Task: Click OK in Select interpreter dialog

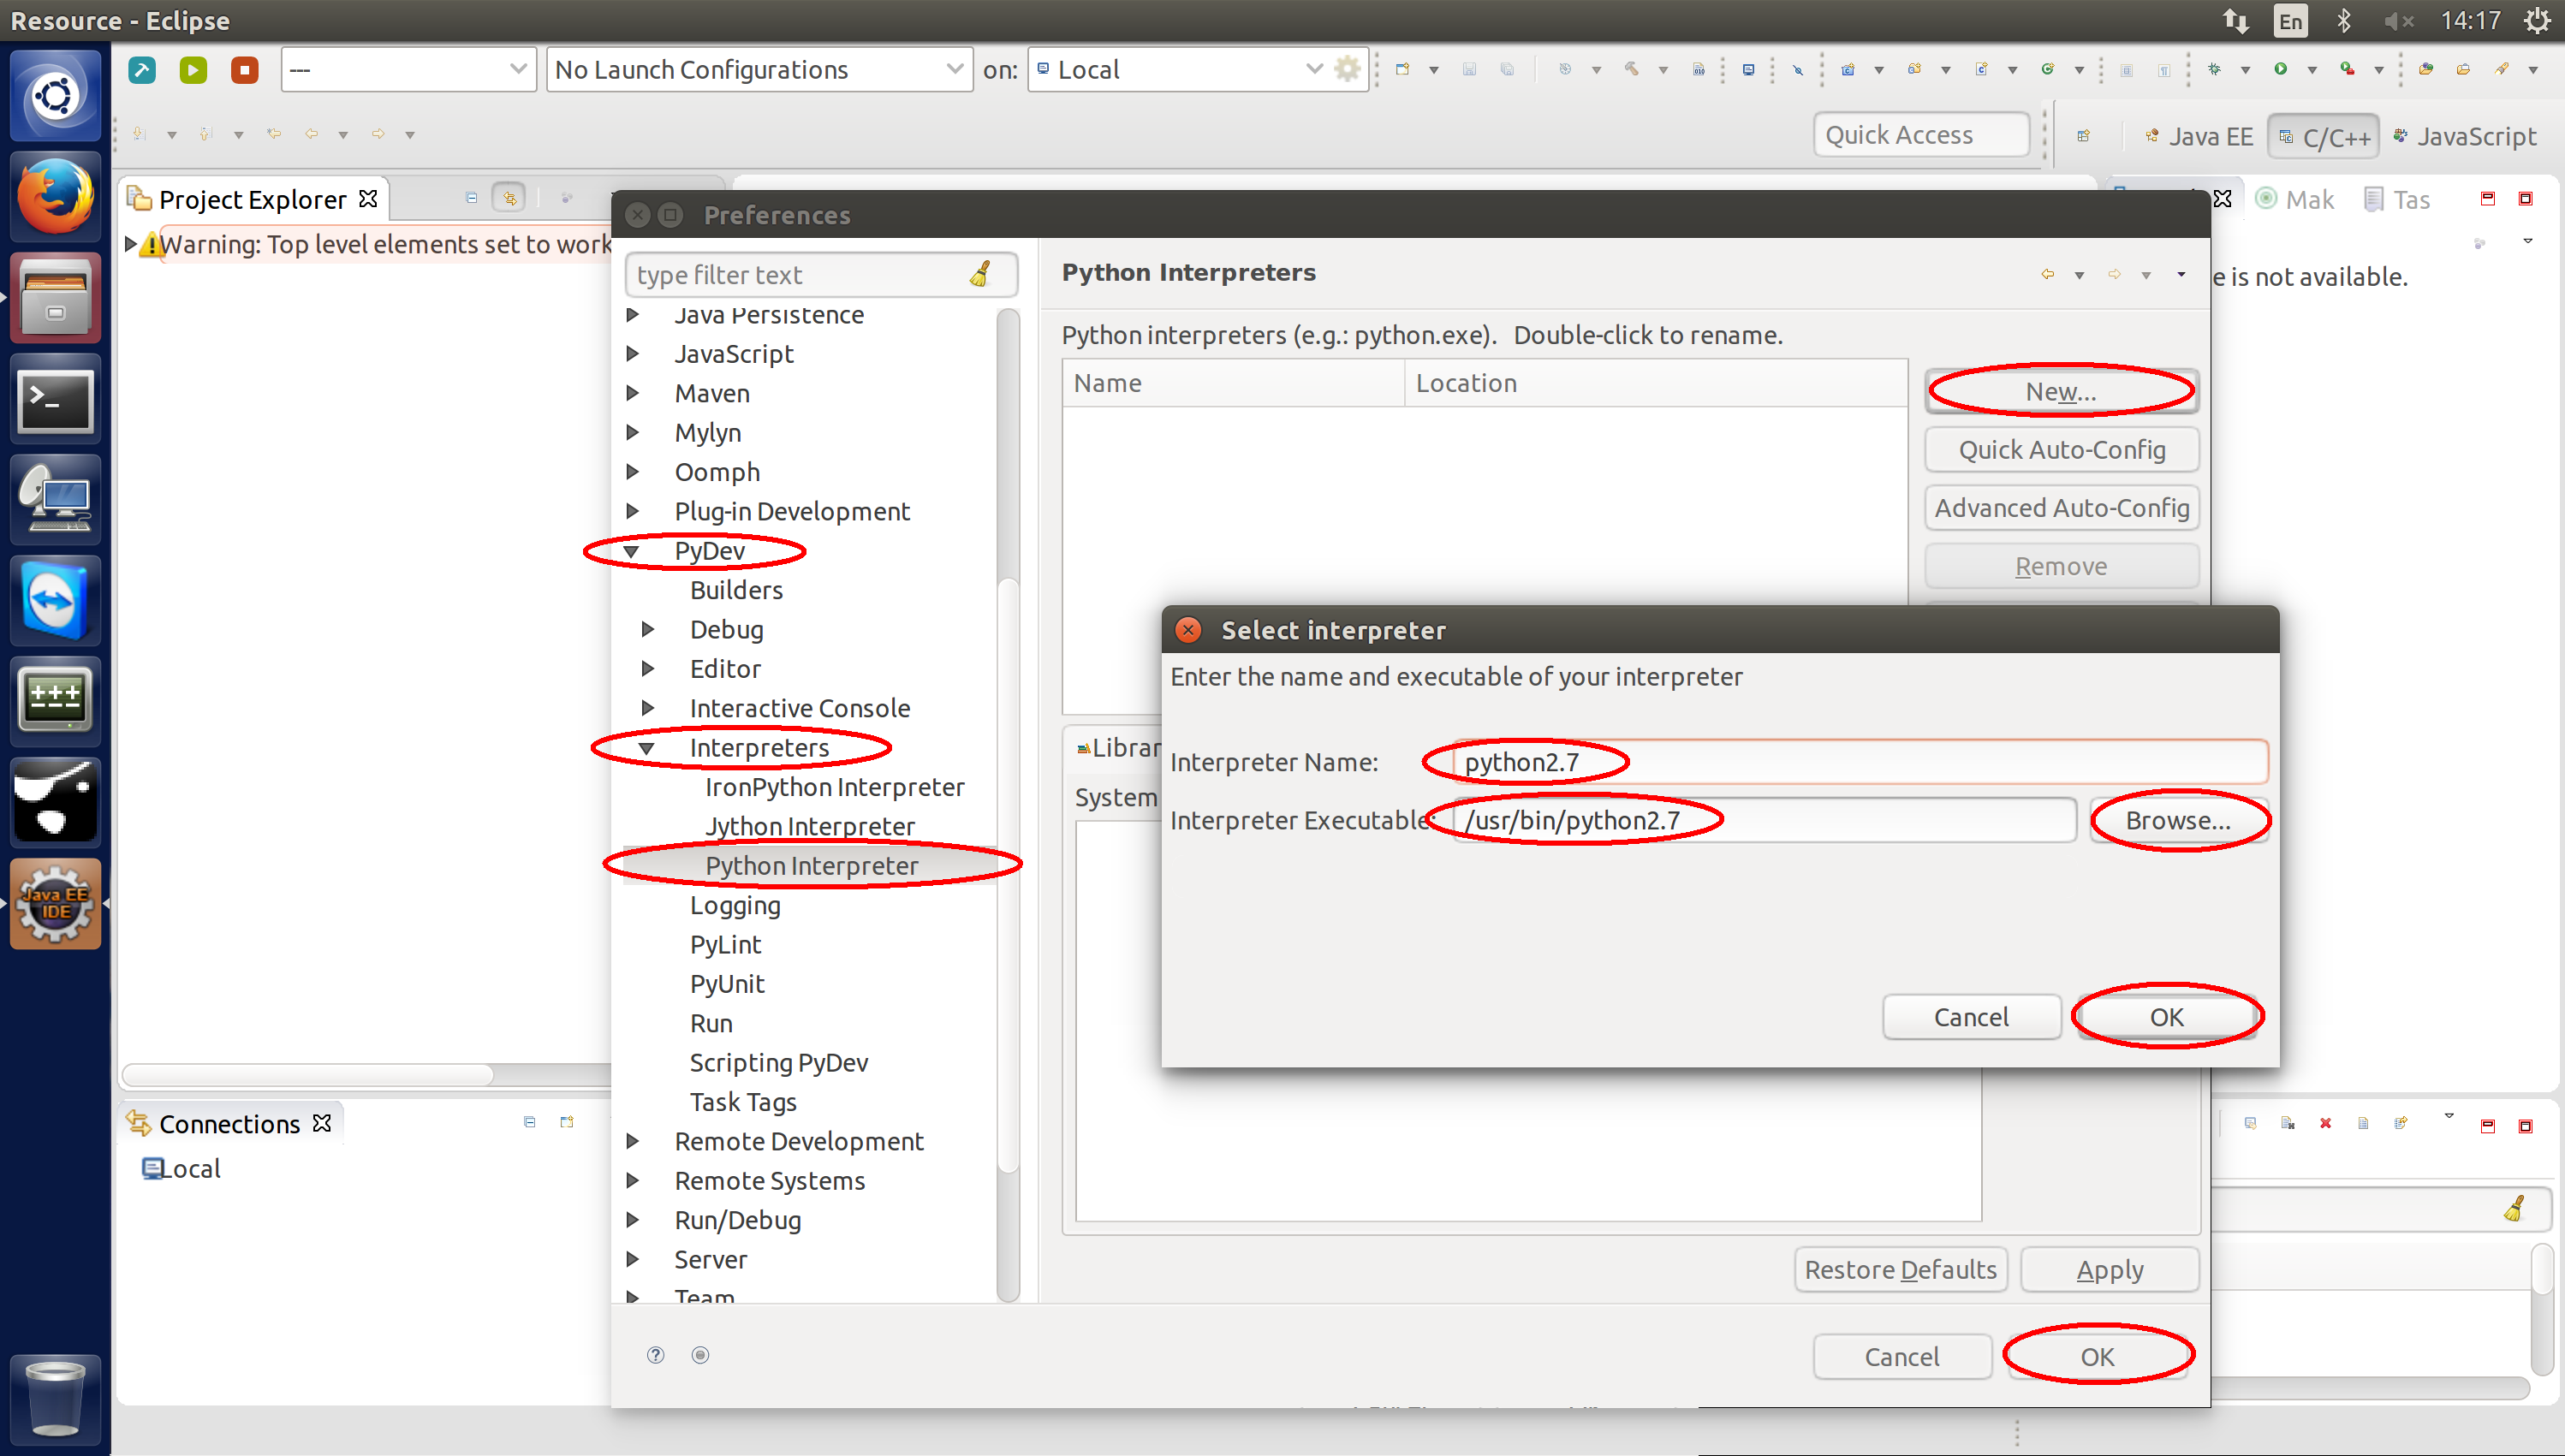Action: click(x=2166, y=1017)
